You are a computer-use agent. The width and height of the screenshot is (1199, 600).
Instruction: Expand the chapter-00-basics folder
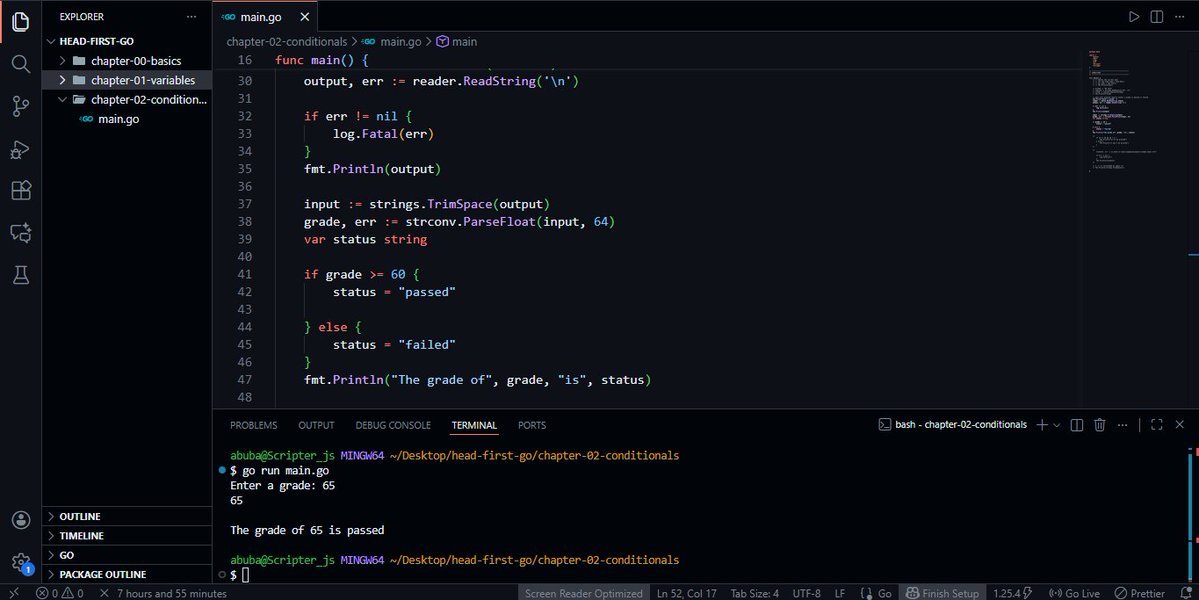pyautogui.click(x=127, y=60)
